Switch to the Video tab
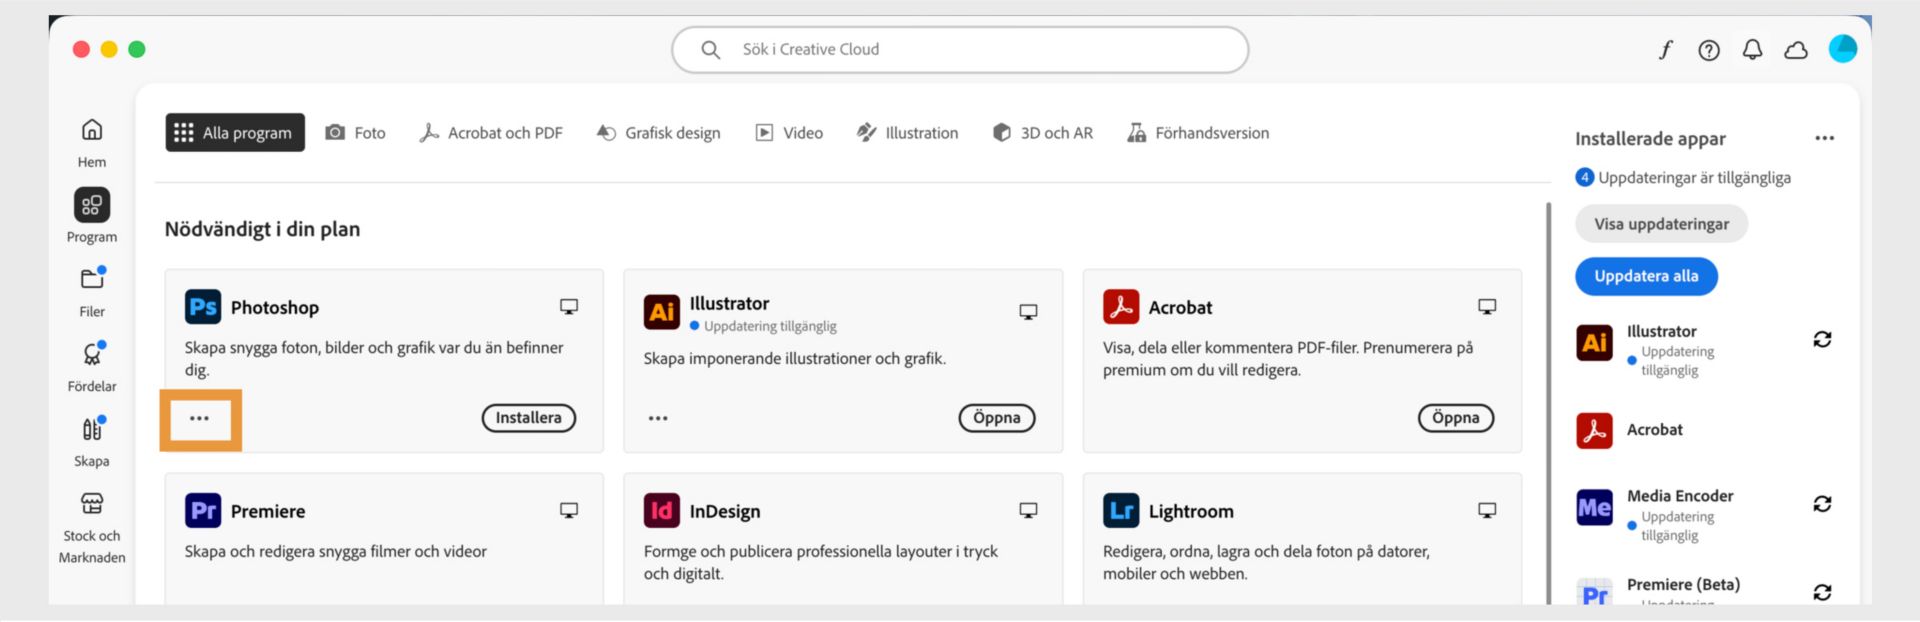 pyautogui.click(x=789, y=133)
